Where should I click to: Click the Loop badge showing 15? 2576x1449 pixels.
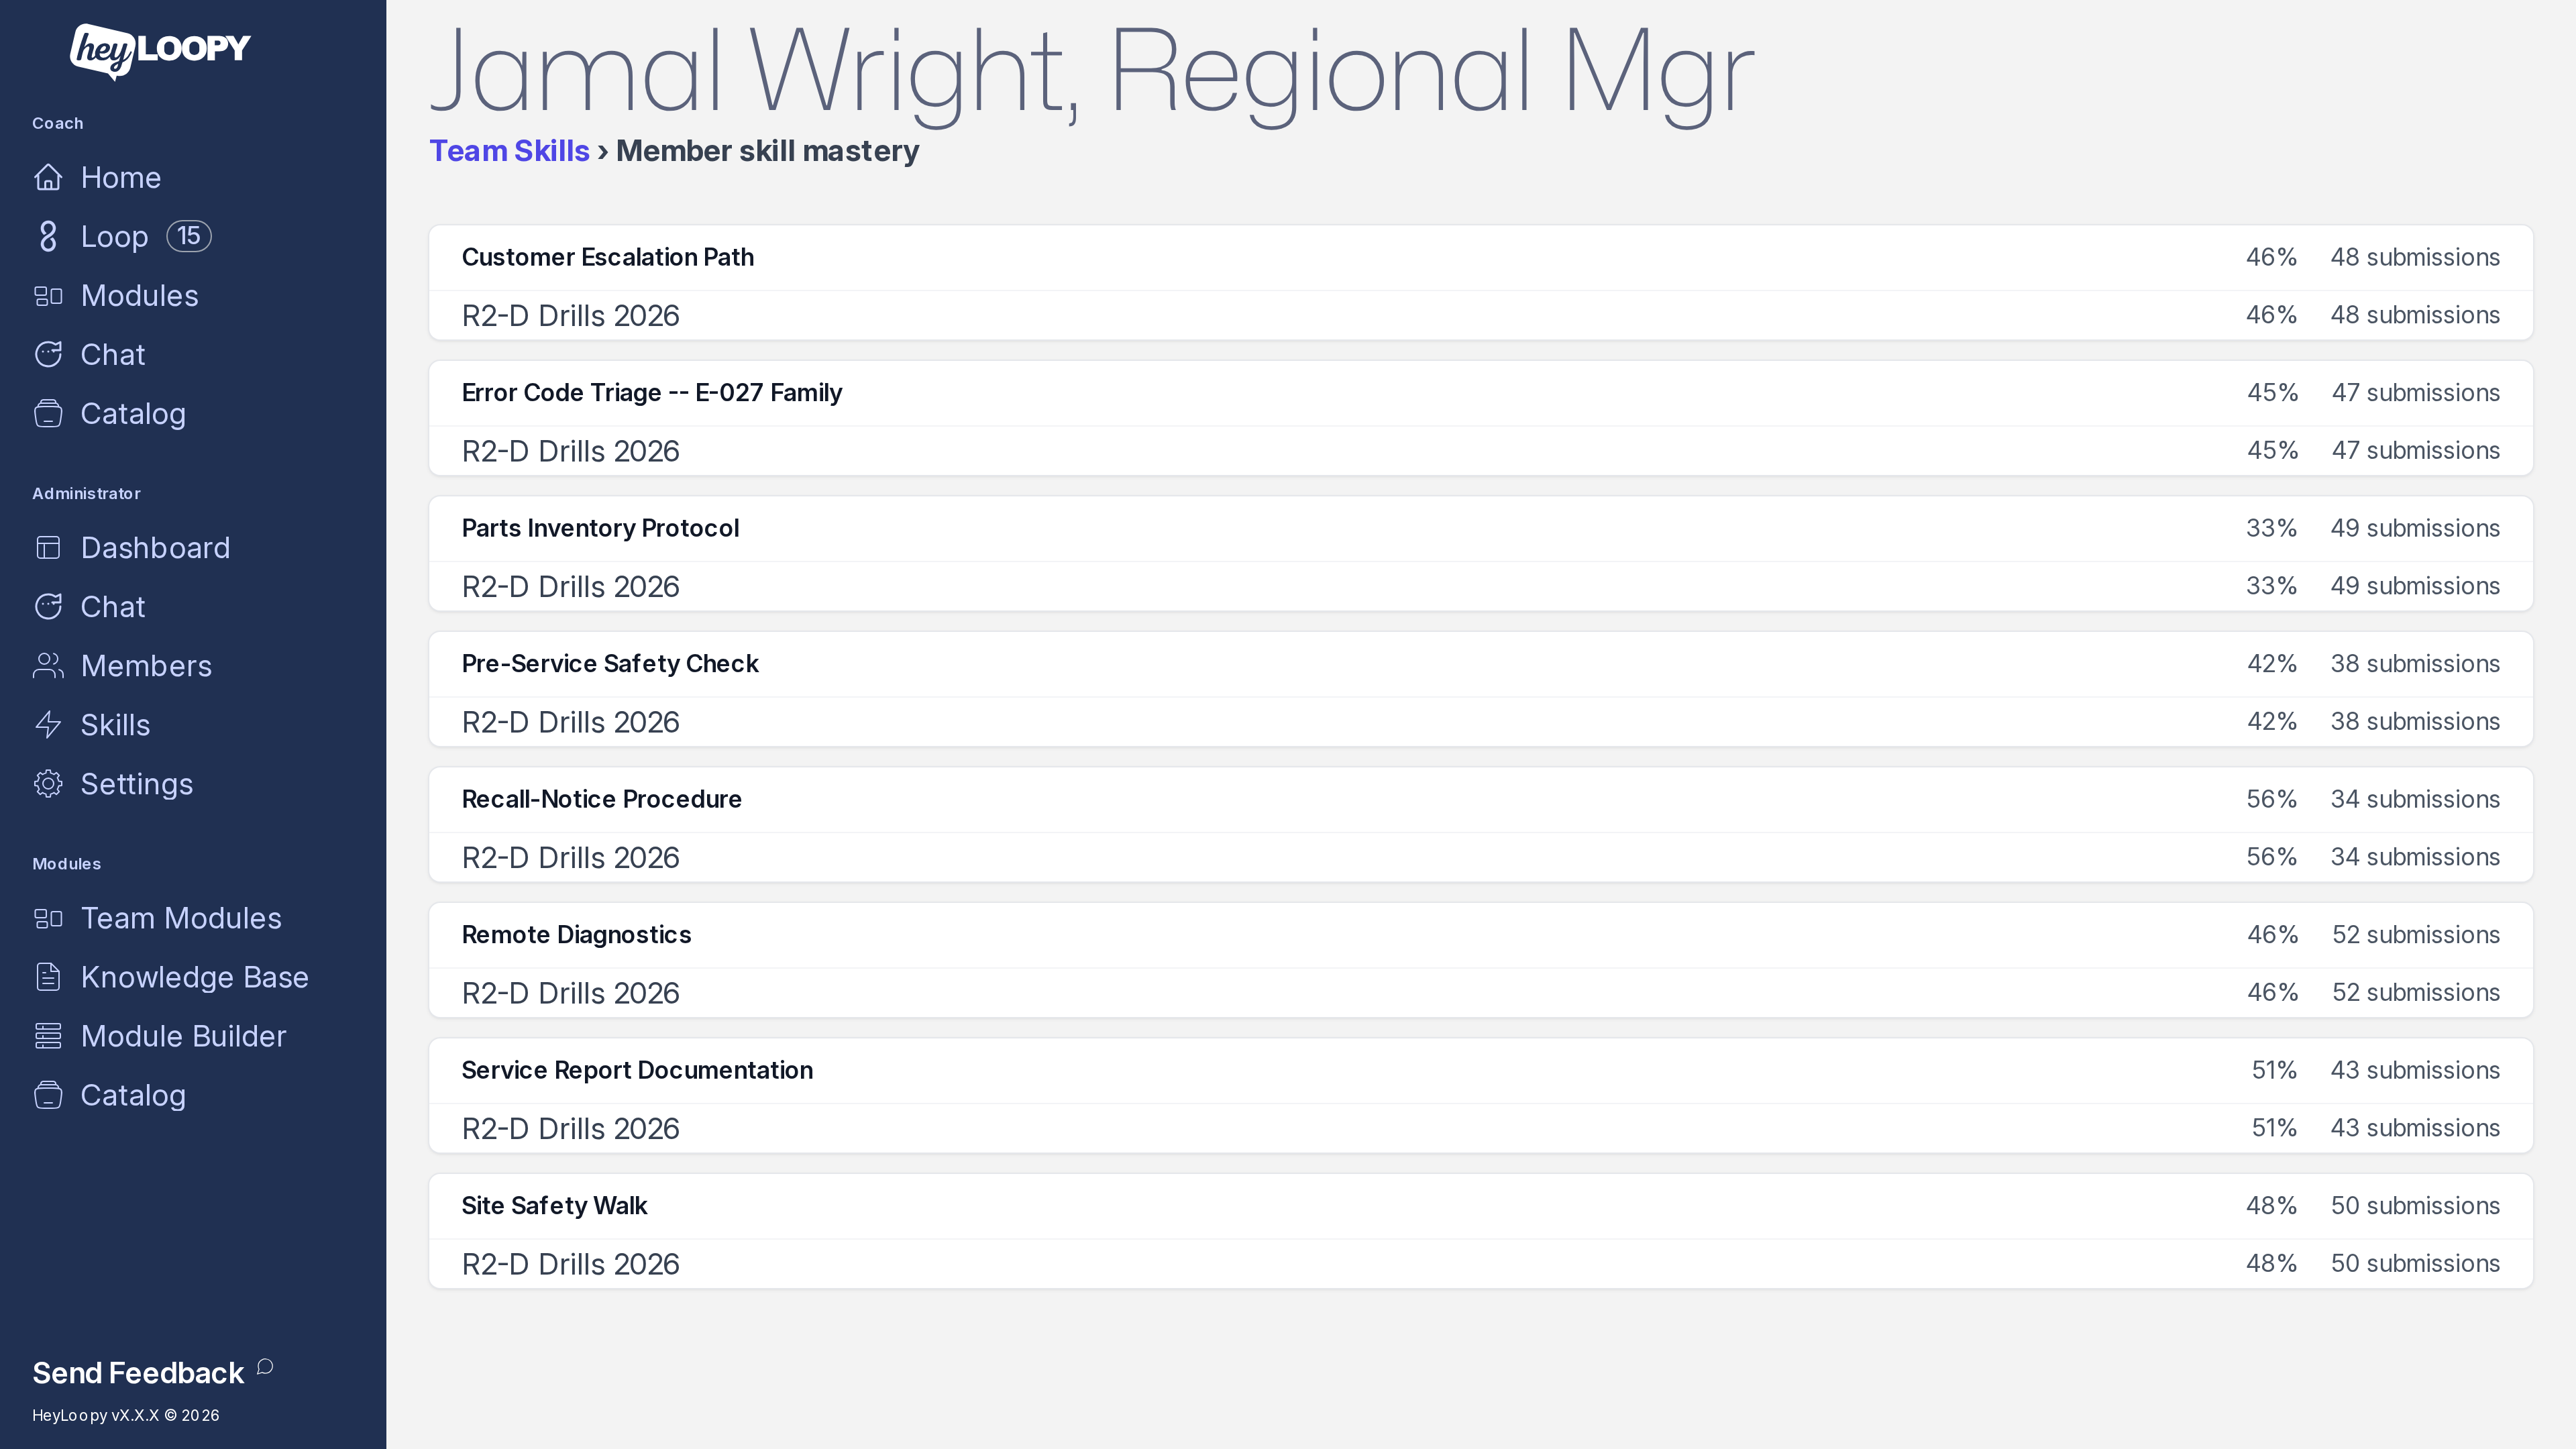click(x=189, y=236)
